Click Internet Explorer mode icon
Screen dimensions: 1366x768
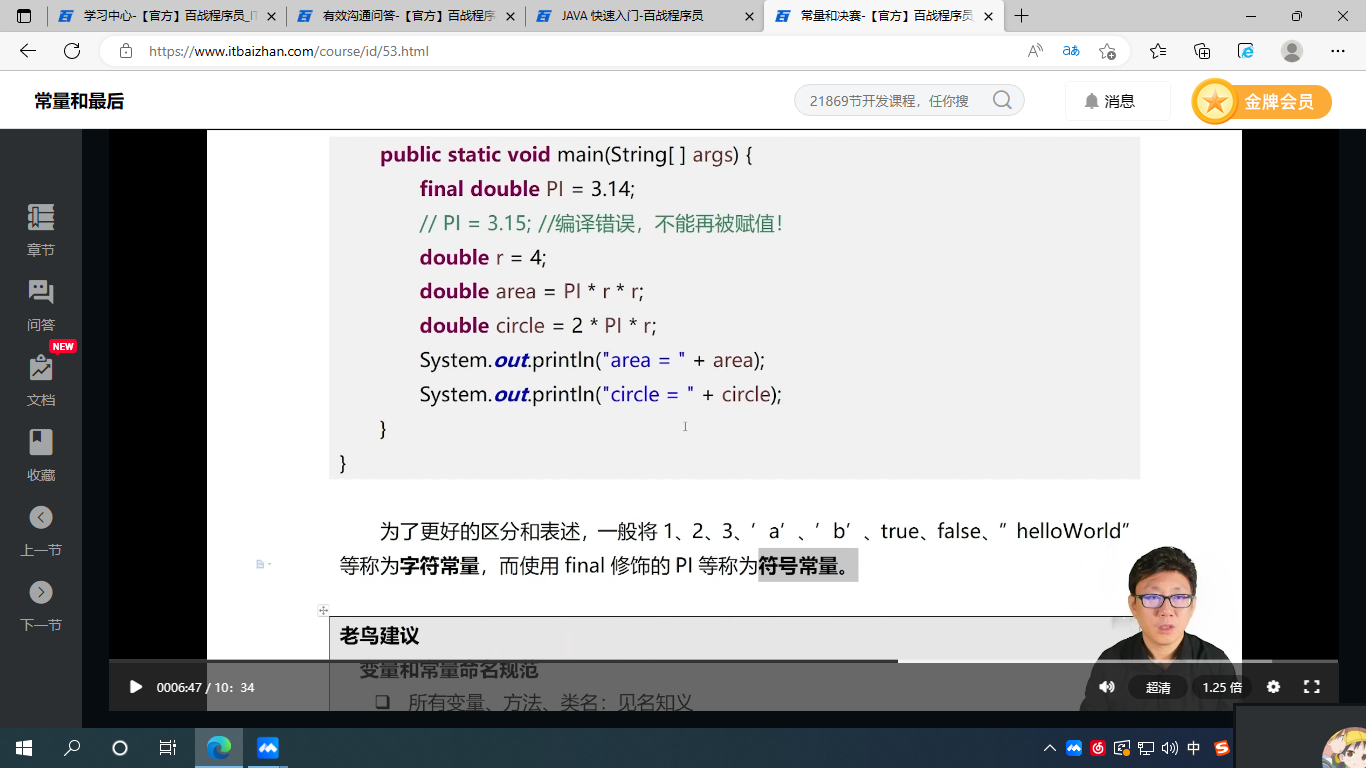point(1246,51)
